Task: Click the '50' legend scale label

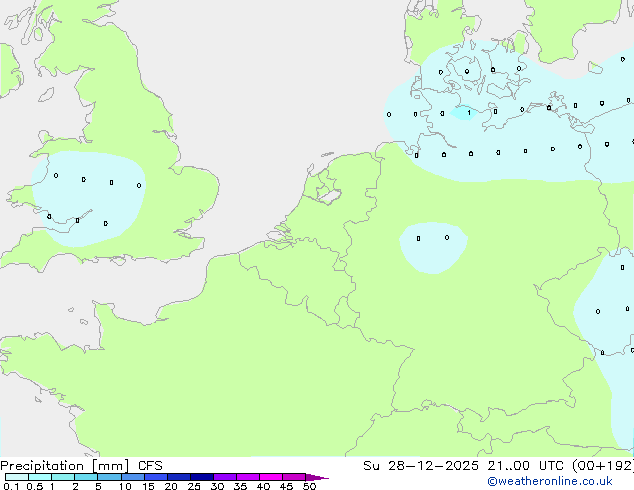Action: click(x=309, y=486)
